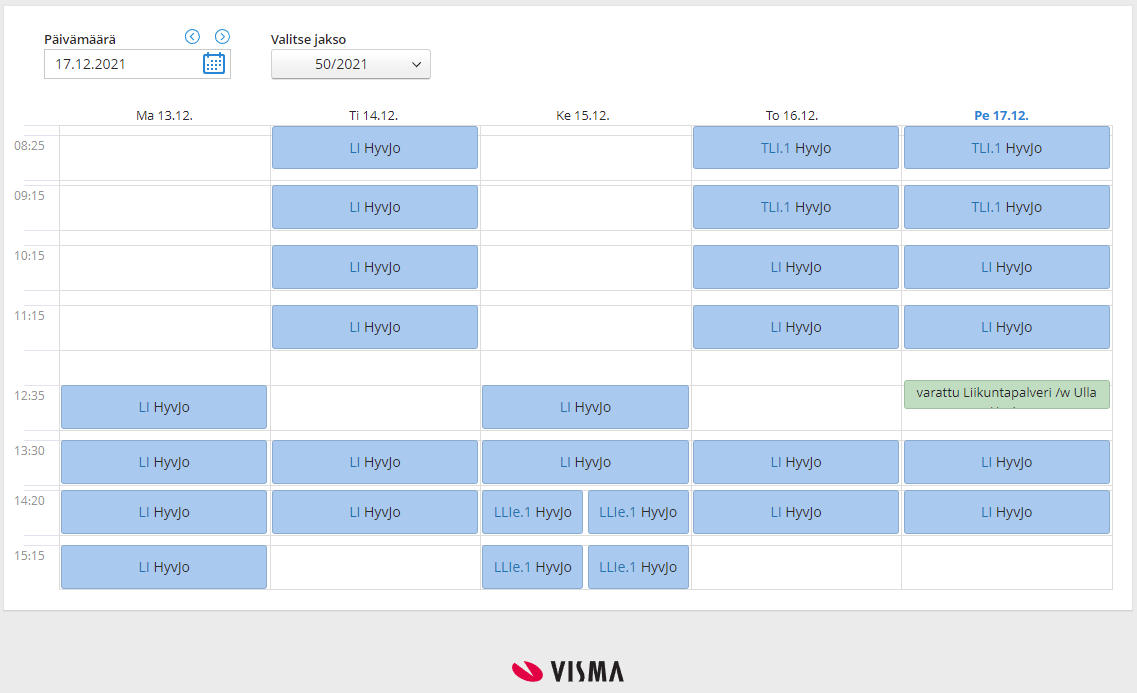The height and width of the screenshot is (693, 1137).
Task: Click the Ti 14.12. day header
Action: 374,115
